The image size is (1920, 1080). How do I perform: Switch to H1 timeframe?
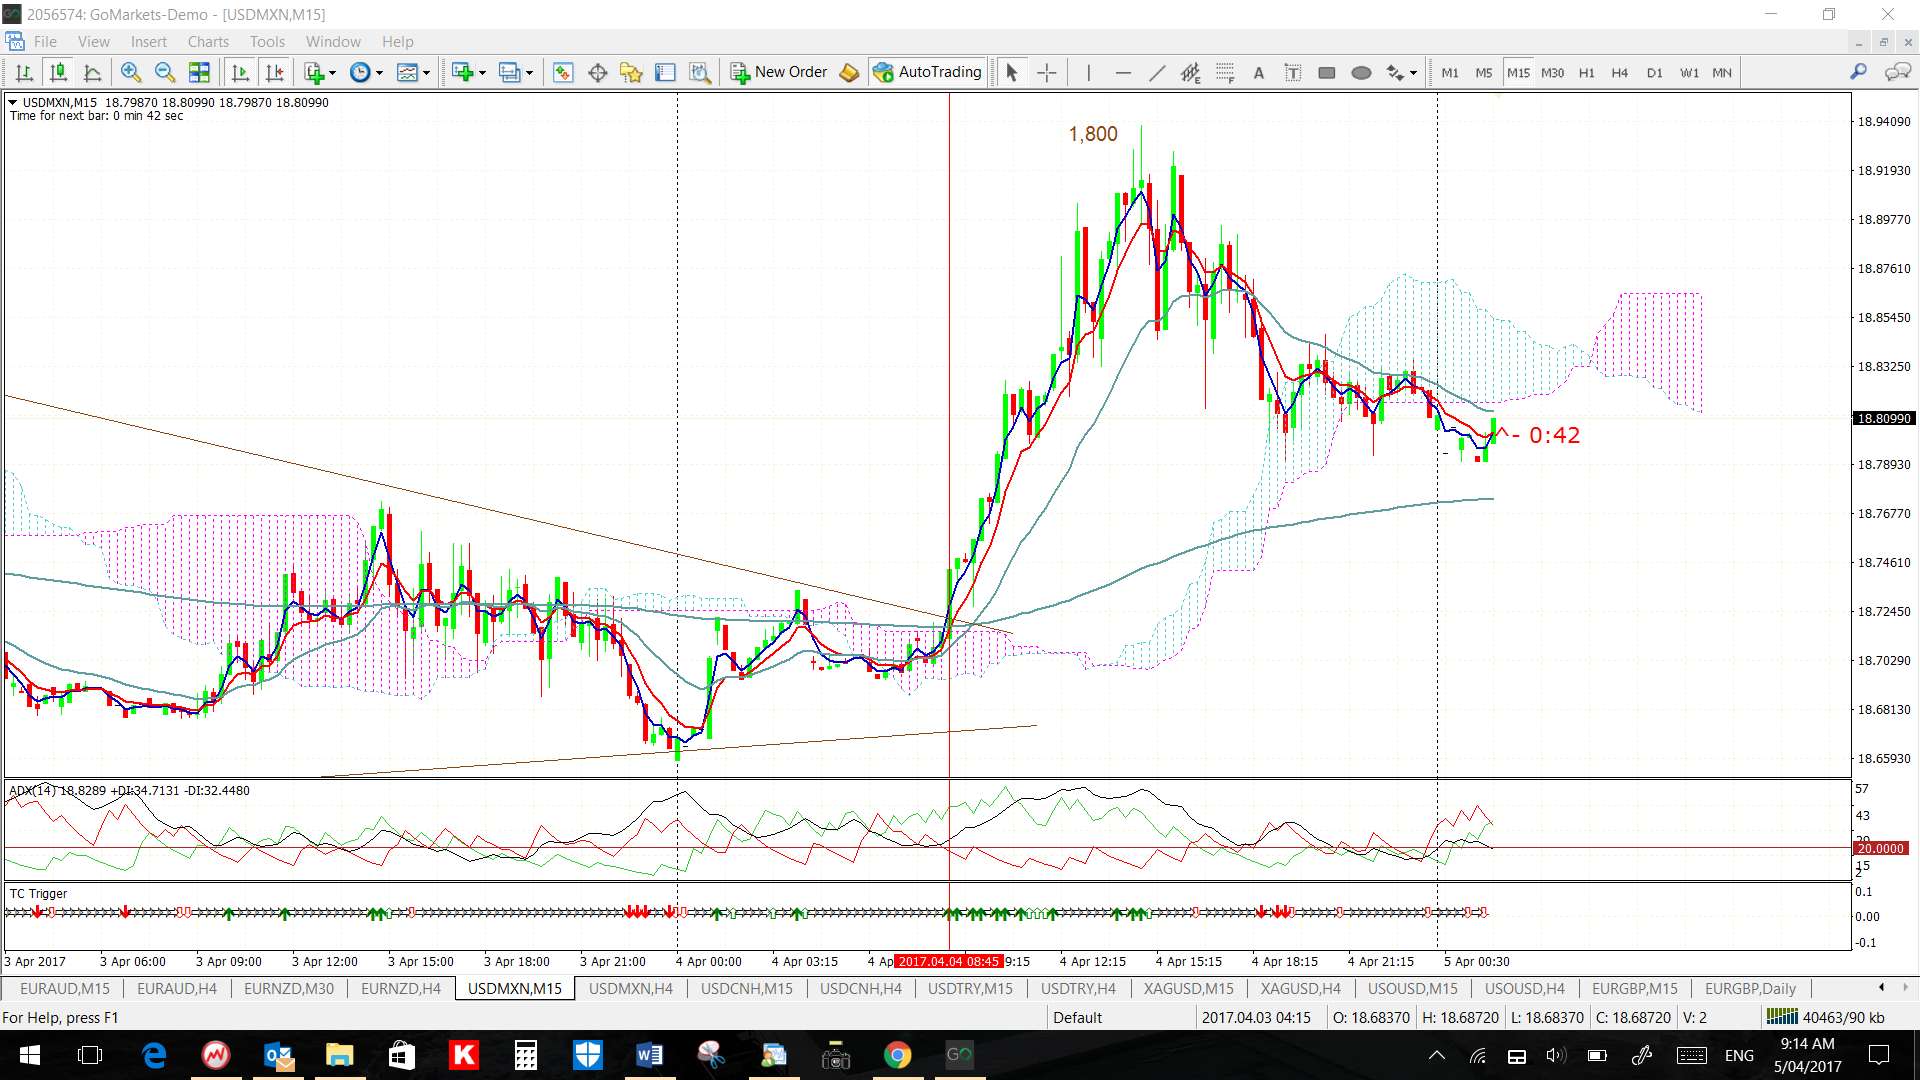1587,72
